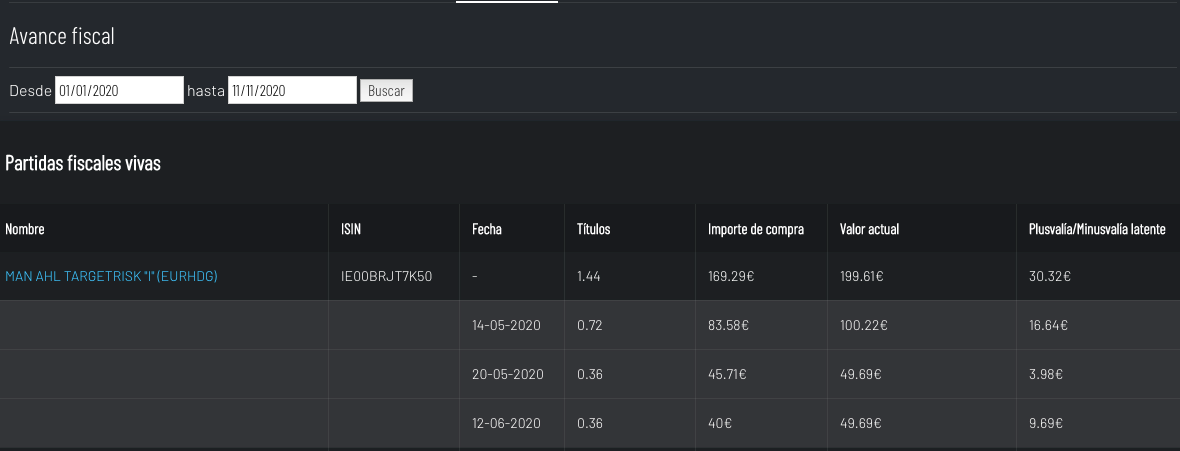The height and width of the screenshot is (451, 1180).
Task: Click the Importe de compra column header
Action: pyautogui.click(x=756, y=229)
